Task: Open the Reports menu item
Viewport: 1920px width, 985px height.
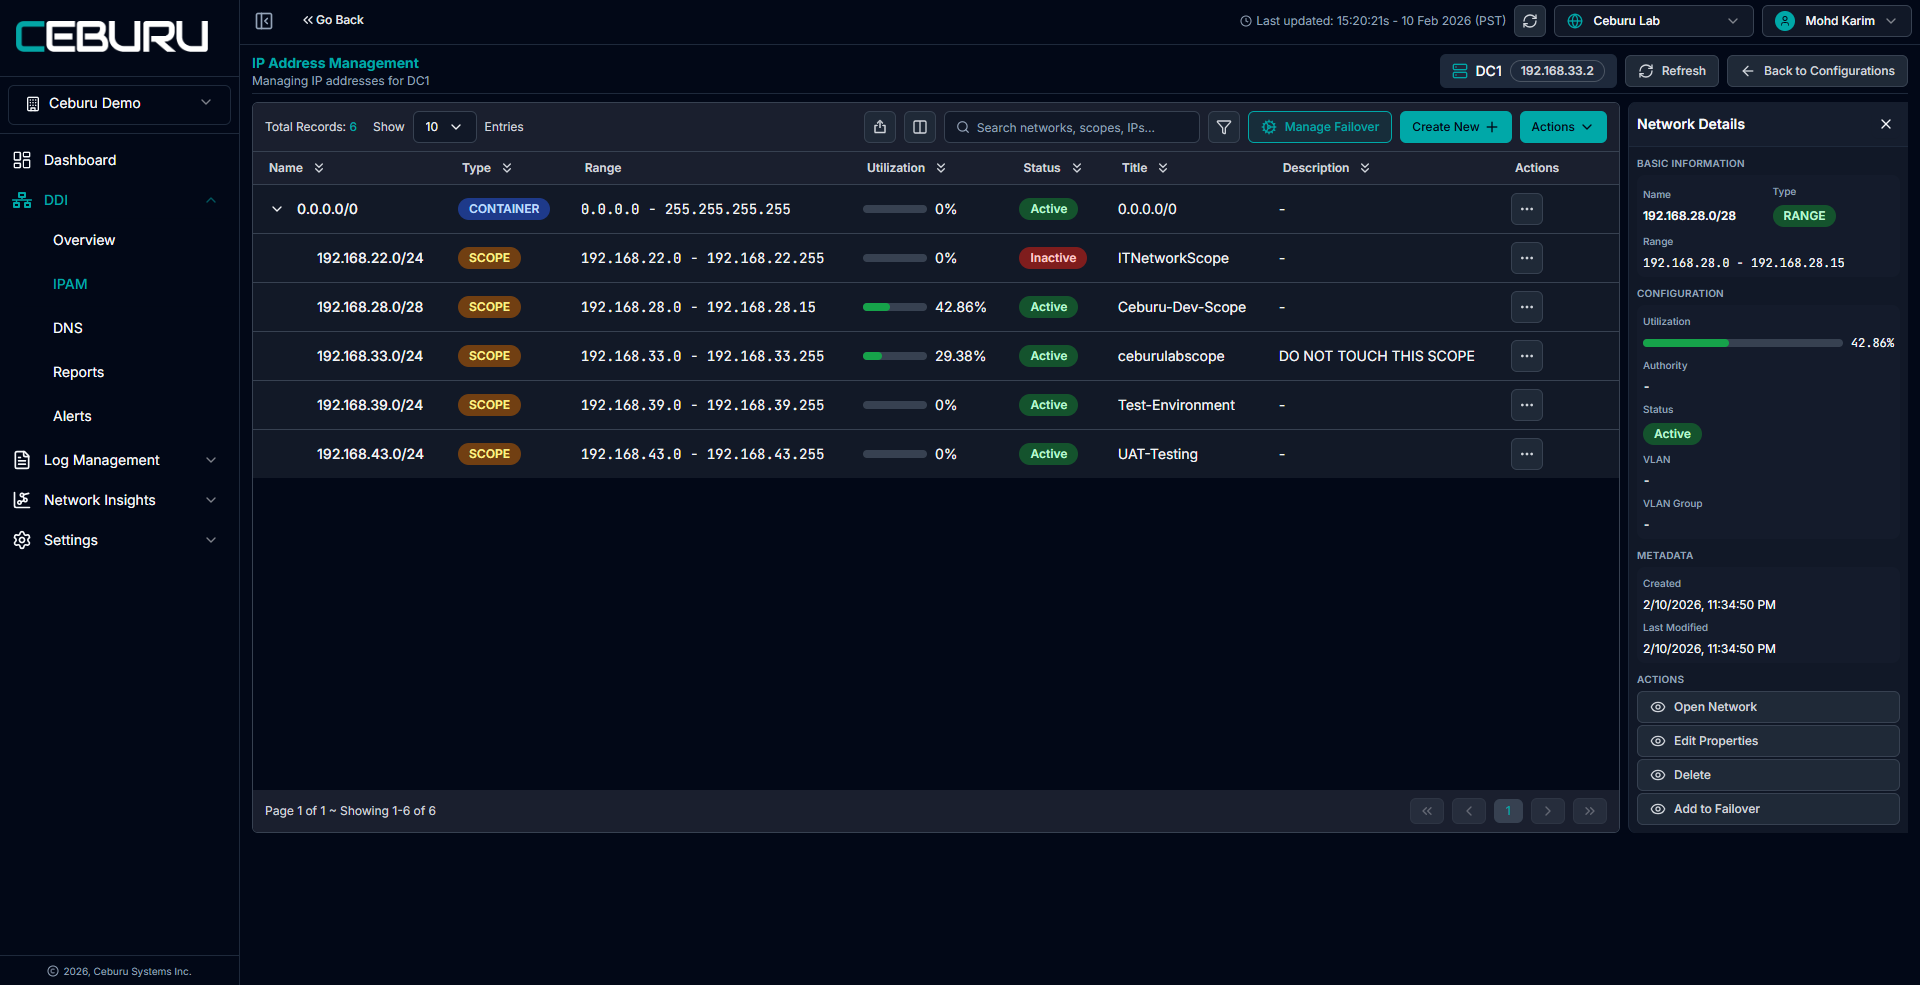Action: coord(78,372)
